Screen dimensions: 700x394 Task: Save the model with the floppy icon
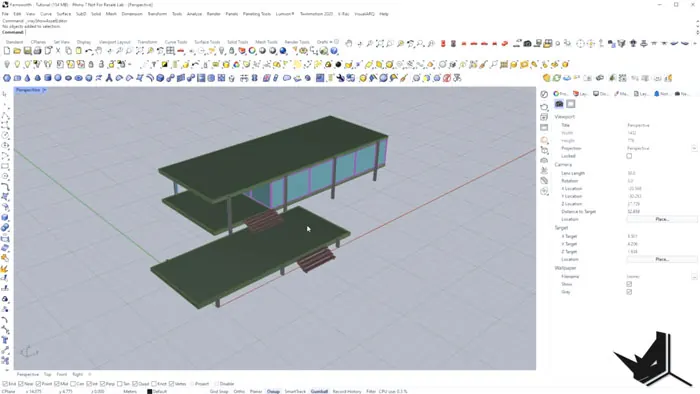[27, 51]
